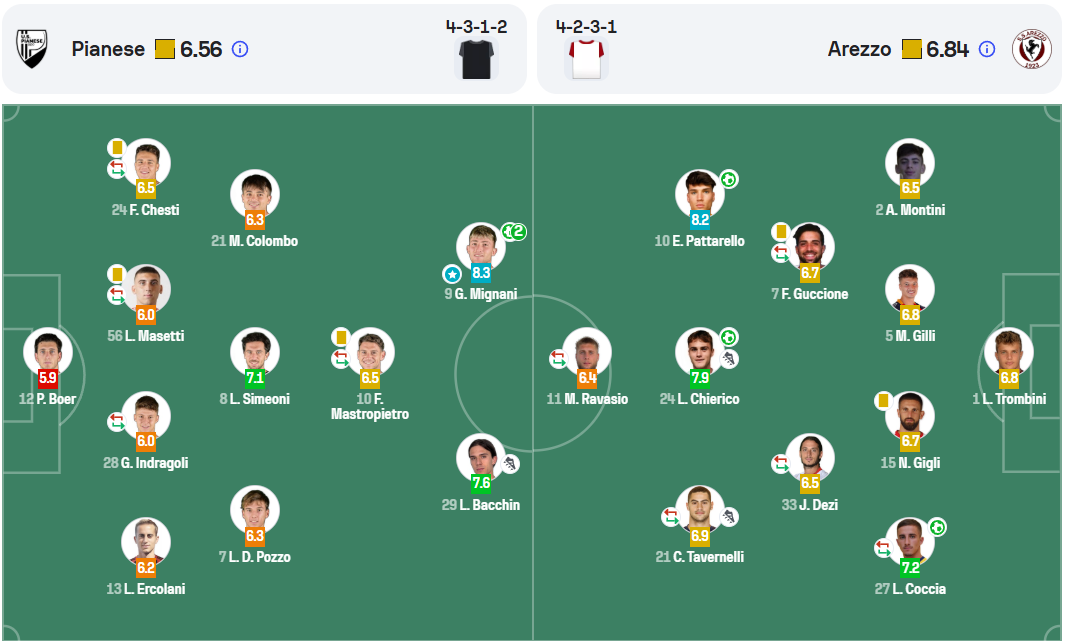Image resolution: width=1065 pixels, height=641 pixels.
Task: Click the red 5.9 rating badge on P. Boer
Action: click(47, 379)
